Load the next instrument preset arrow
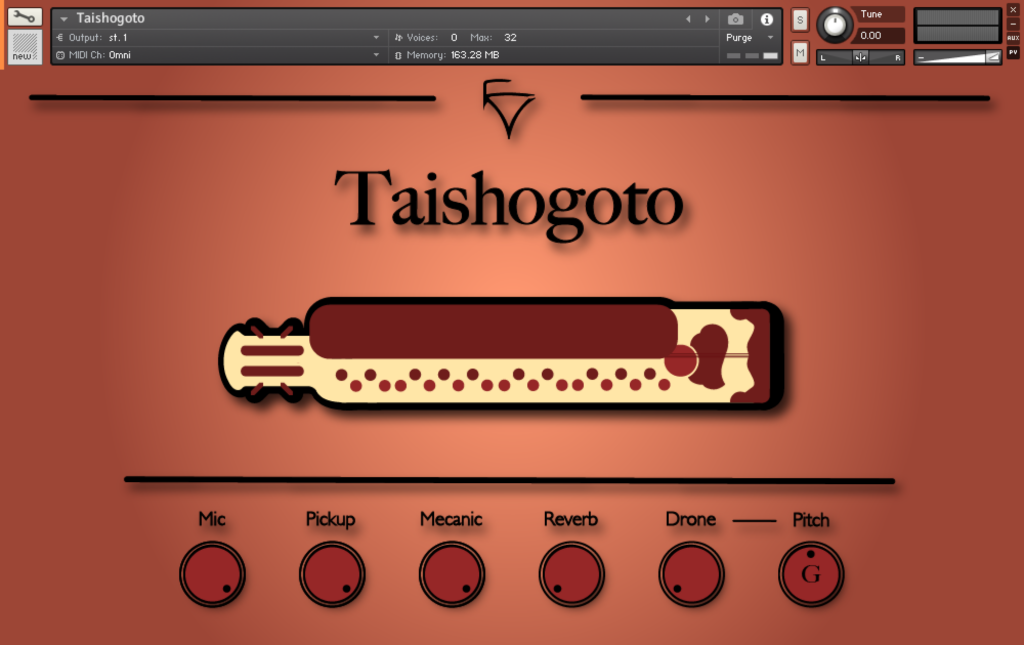This screenshot has height=645, width=1024. (707, 19)
